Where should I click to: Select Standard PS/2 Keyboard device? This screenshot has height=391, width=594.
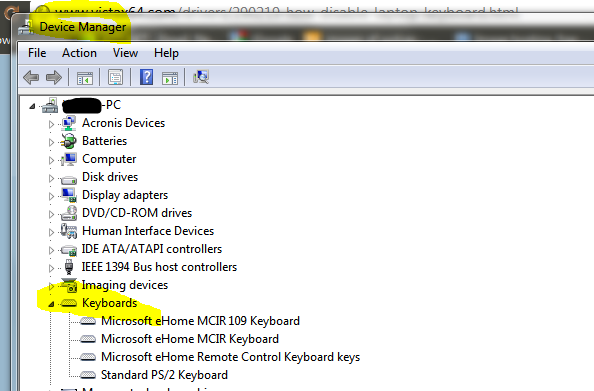click(x=164, y=375)
